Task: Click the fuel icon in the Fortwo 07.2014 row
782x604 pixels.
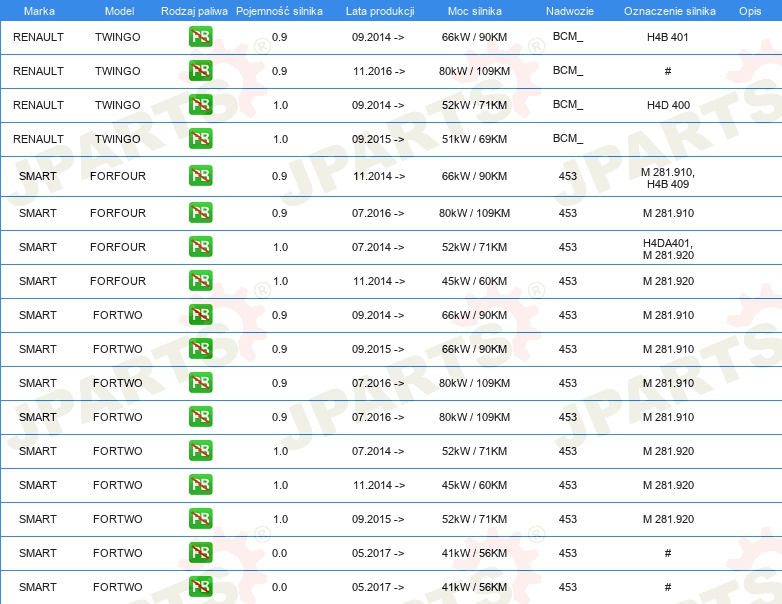Action: 200,451
